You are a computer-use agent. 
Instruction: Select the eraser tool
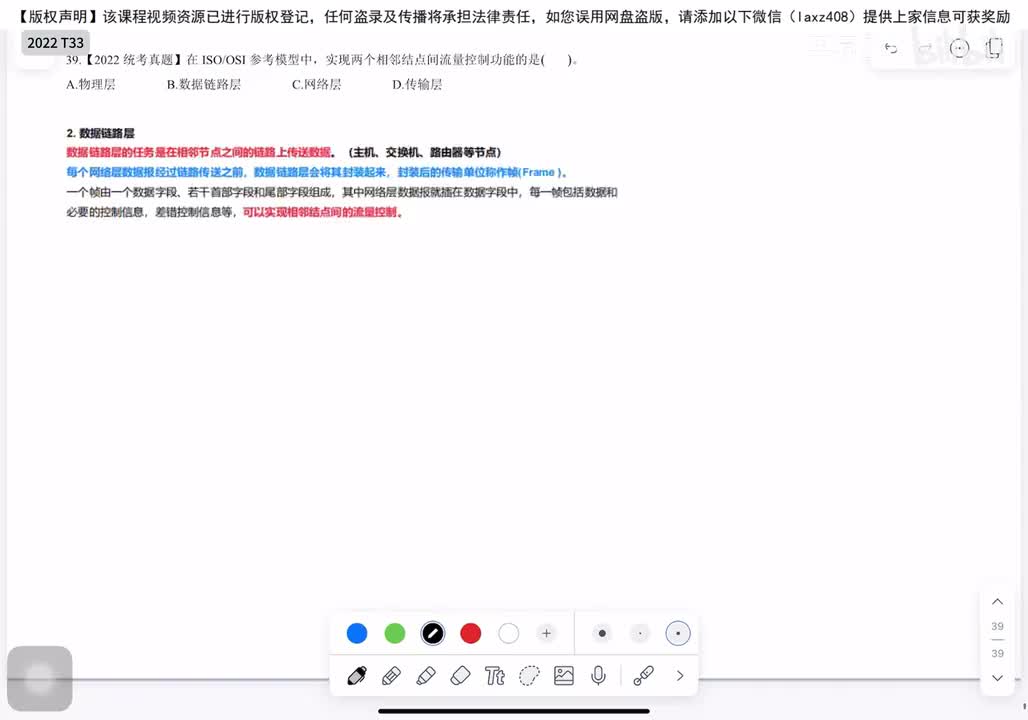(460, 675)
